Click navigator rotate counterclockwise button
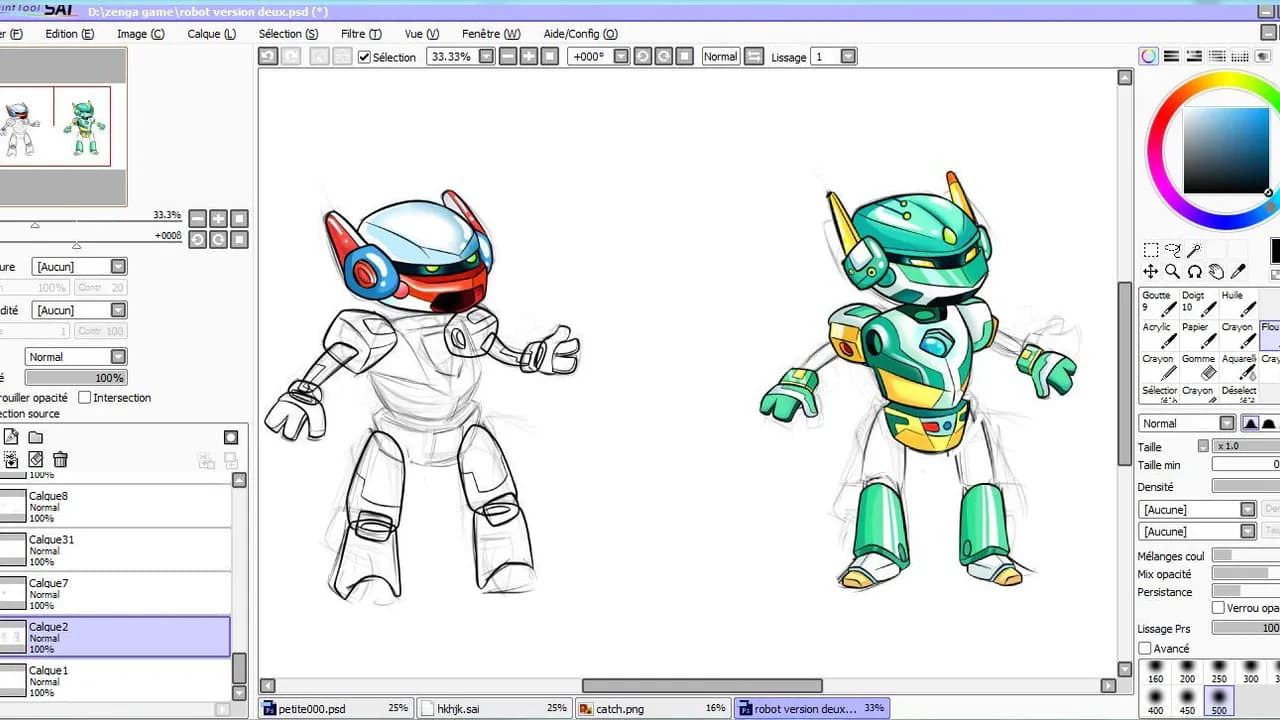The image size is (1280, 720). [x=197, y=240]
